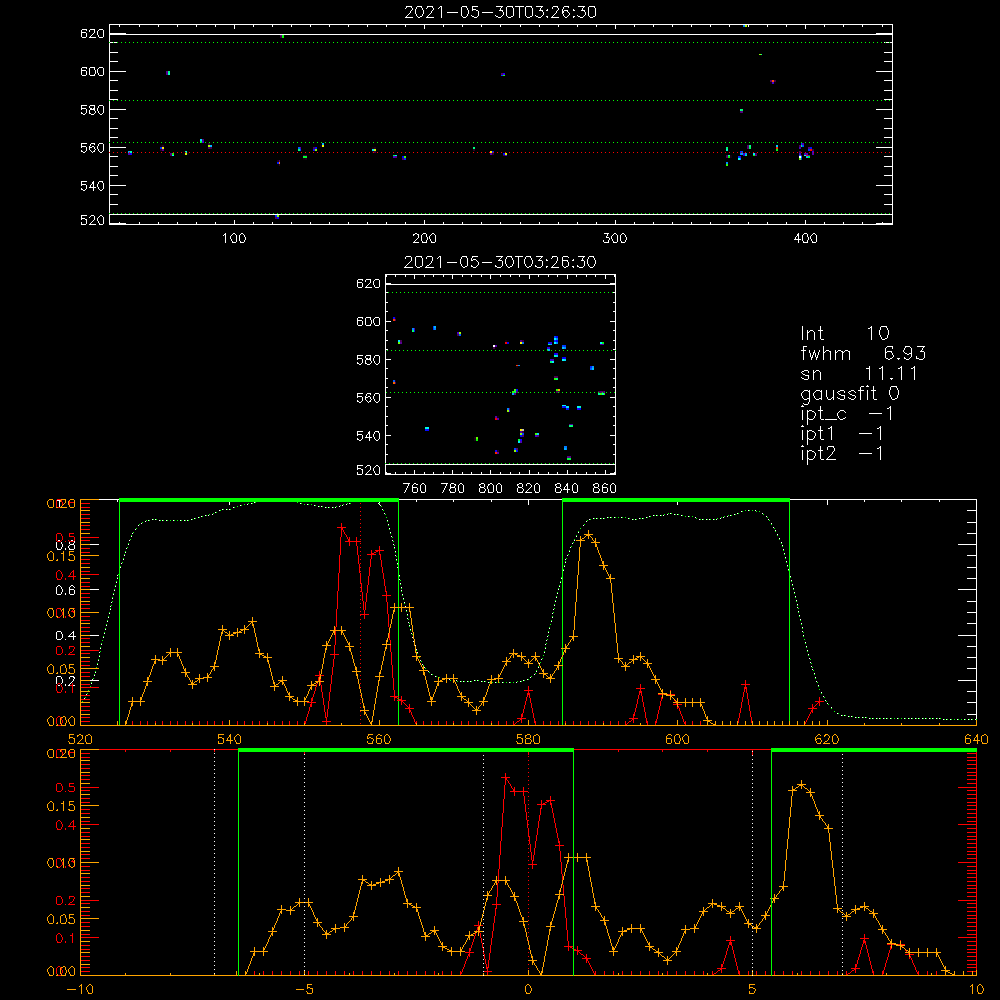Click the 780 x-axis tick label
Viewport: 1000px width, 1000px height.
tap(453, 489)
